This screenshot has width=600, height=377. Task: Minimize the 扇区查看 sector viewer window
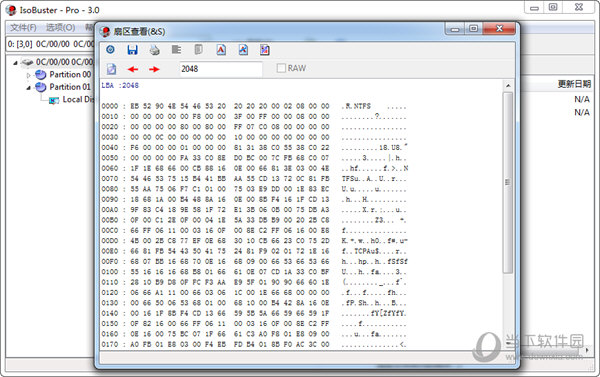pos(455,29)
